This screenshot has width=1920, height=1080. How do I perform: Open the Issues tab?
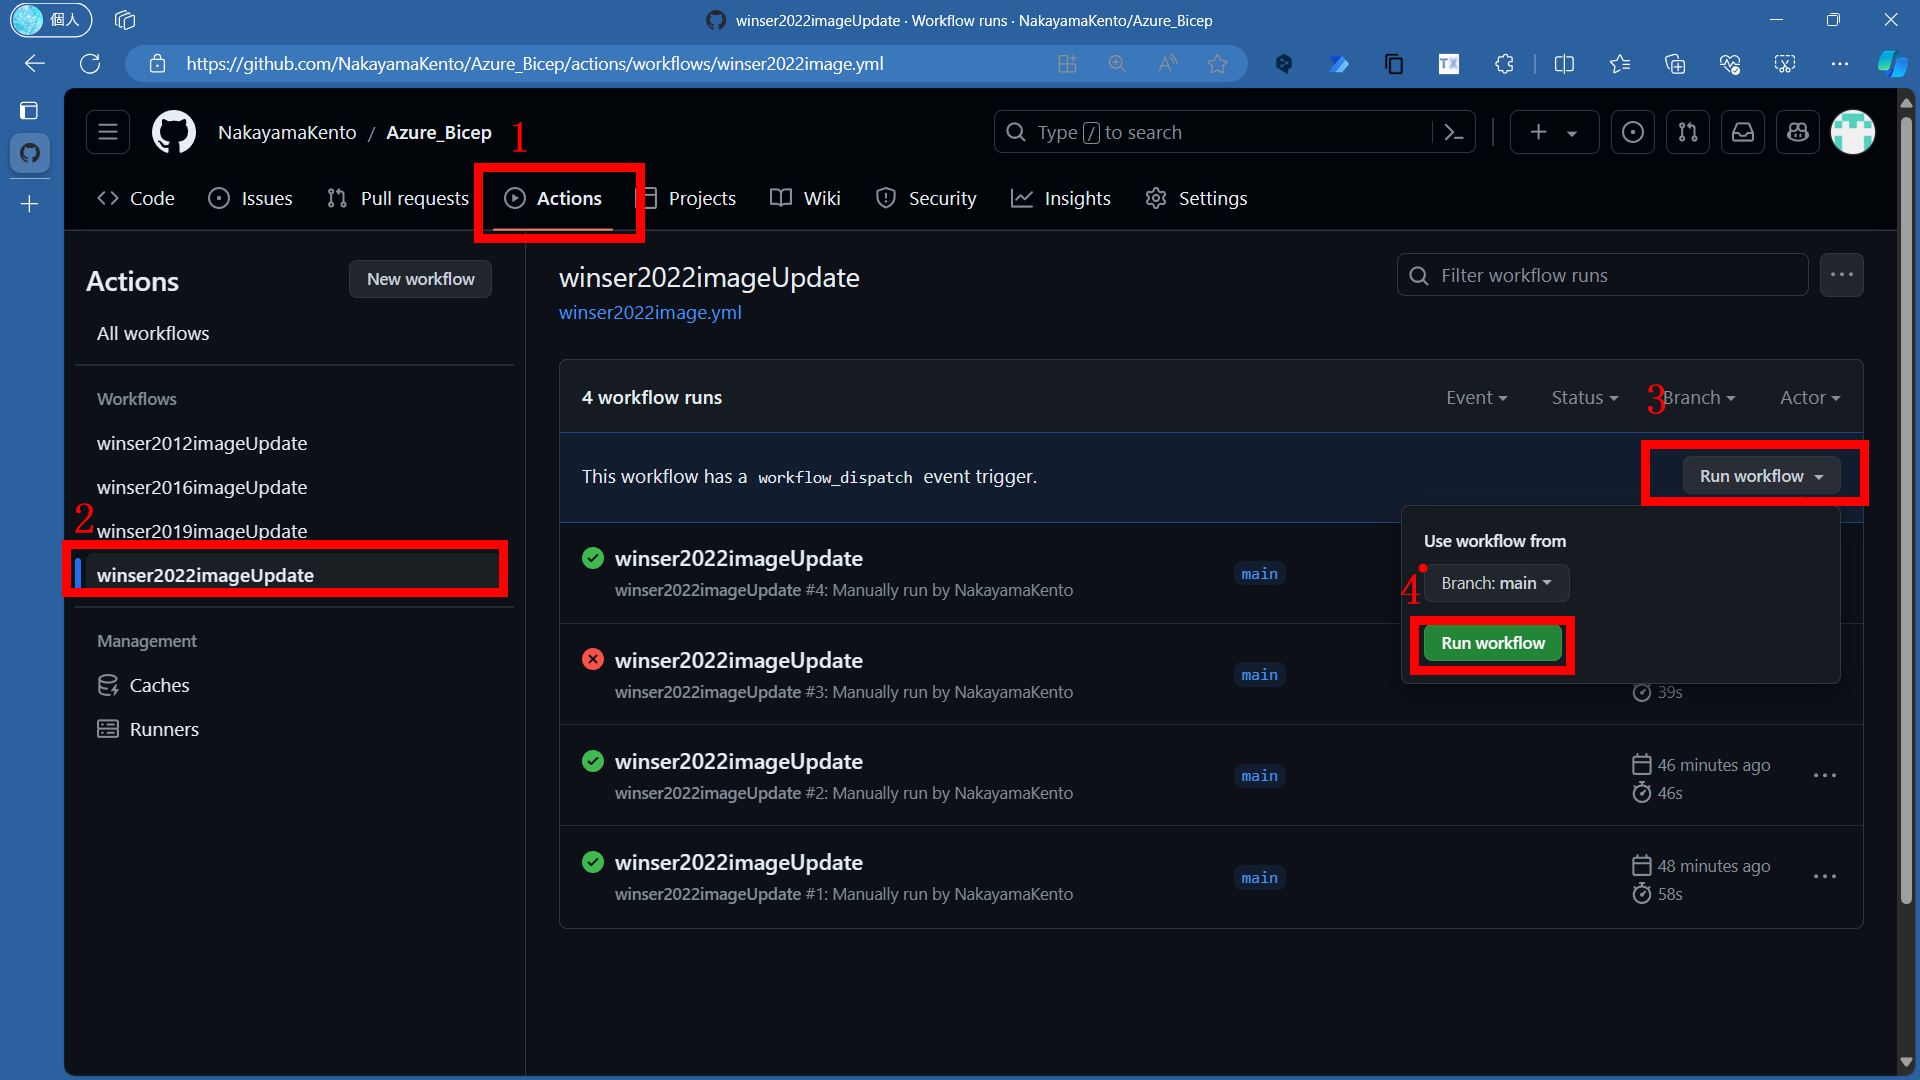pos(250,198)
